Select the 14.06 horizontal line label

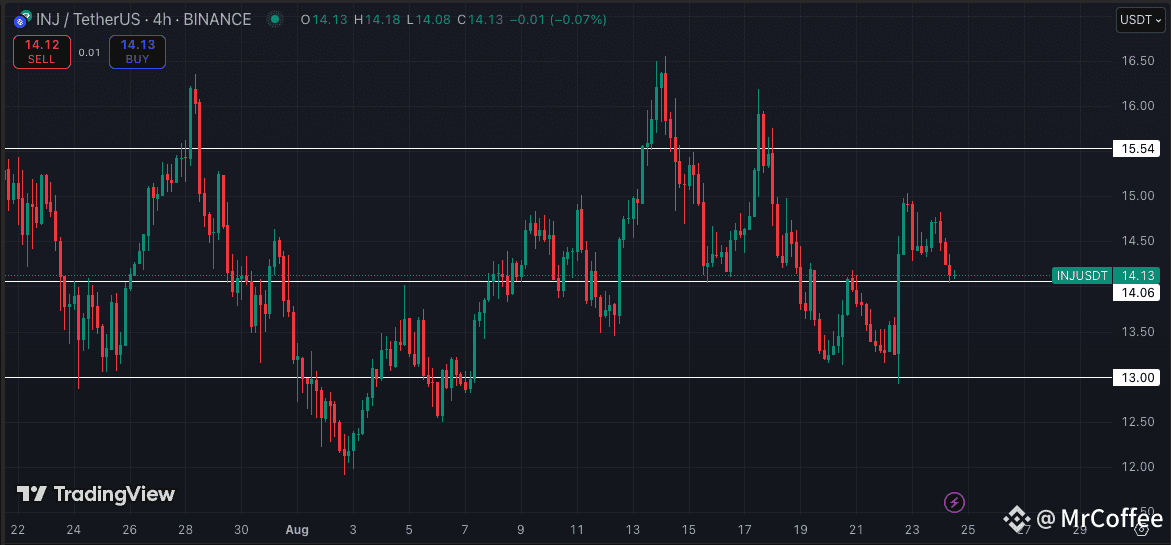pos(1137,293)
